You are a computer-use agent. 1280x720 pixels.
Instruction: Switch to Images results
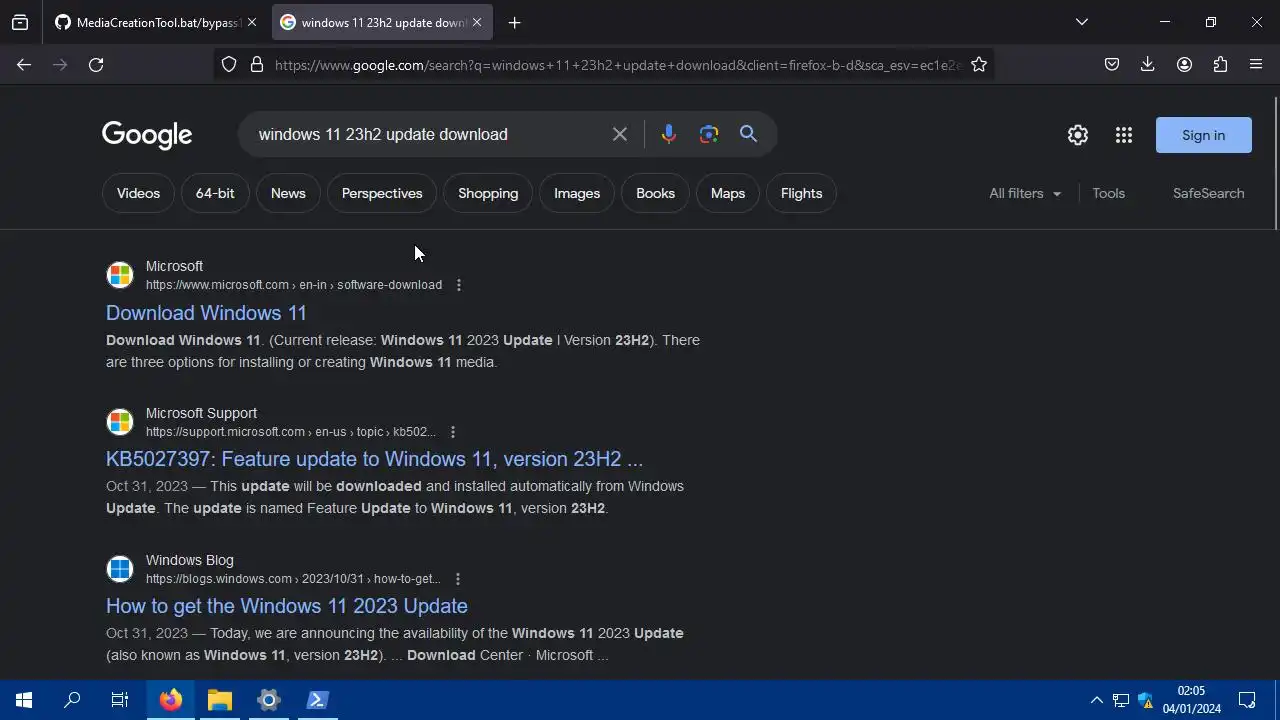(x=577, y=193)
